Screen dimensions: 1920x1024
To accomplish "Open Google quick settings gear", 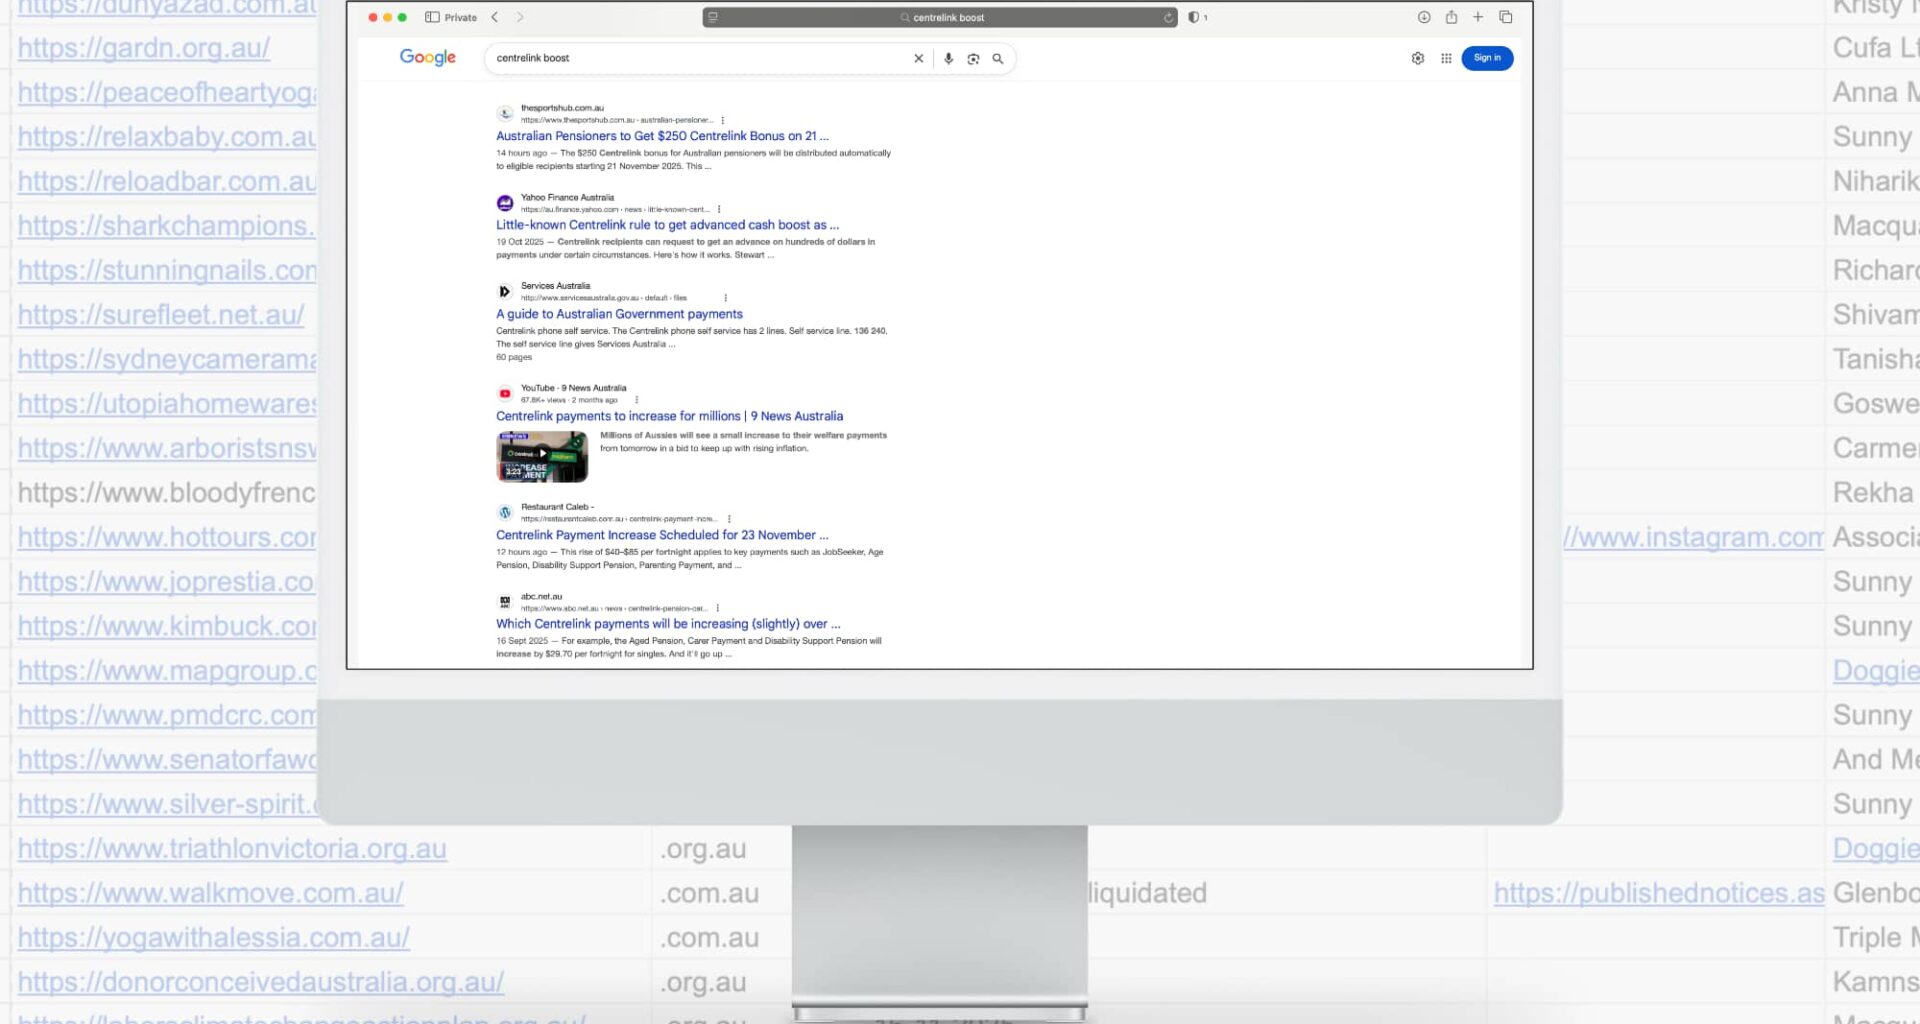I will pos(1417,59).
